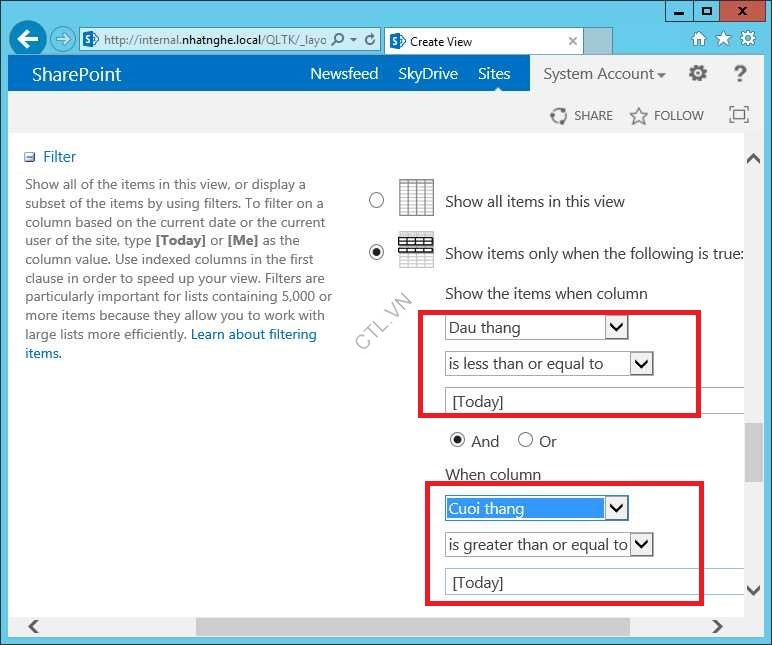Image resolution: width=772 pixels, height=645 pixels.
Task: Click the browser Forward arrow button
Action: click(x=64, y=40)
